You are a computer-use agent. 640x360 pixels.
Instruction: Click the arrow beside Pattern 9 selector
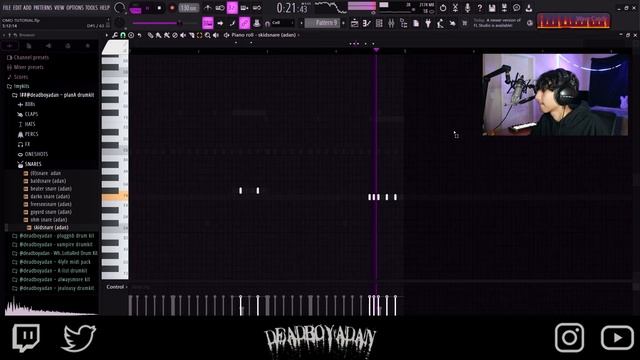click(x=343, y=23)
